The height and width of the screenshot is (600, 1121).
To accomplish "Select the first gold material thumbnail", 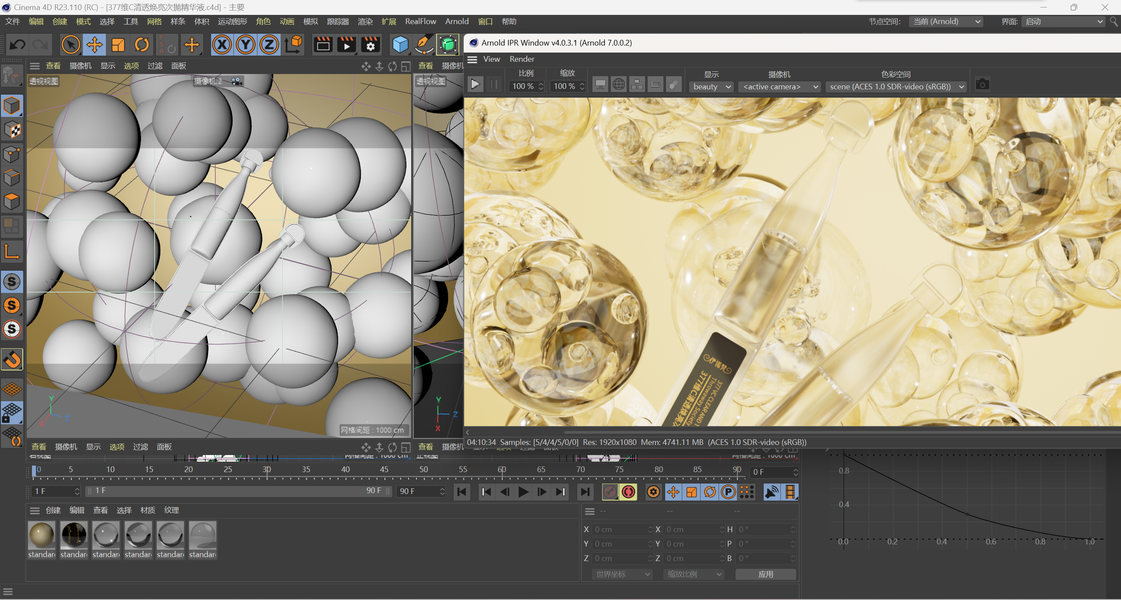I will [41, 535].
